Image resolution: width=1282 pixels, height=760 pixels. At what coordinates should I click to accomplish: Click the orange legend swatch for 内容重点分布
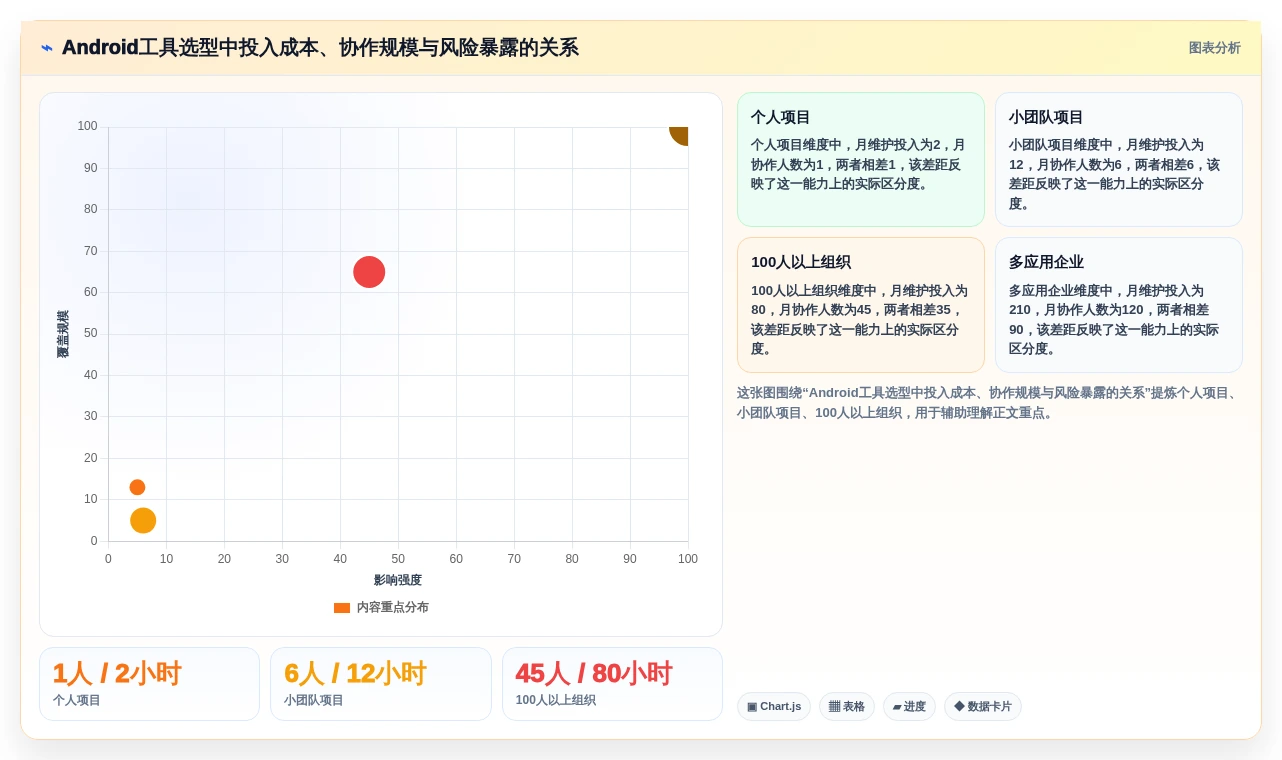point(342,607)
